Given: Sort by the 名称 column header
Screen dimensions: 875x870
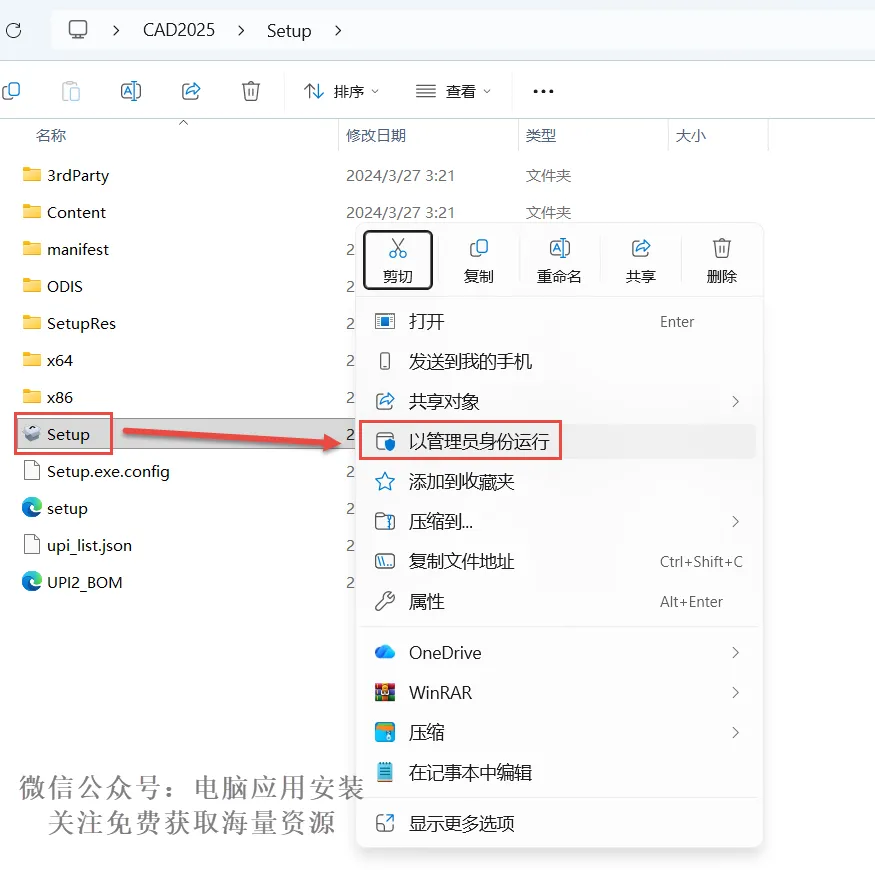Looking at the screenshot, I should coord(51,136).
